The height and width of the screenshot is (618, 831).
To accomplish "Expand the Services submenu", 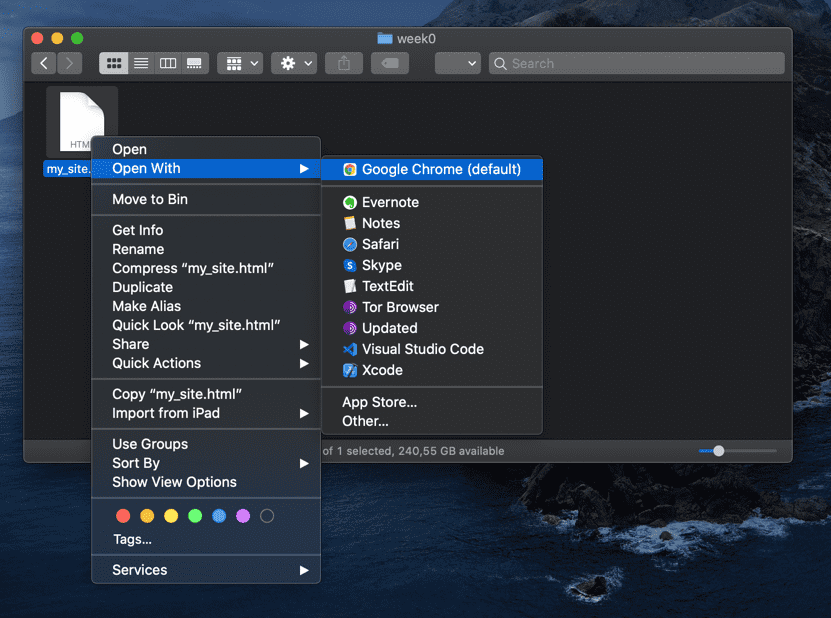I will tap(206, 570).
